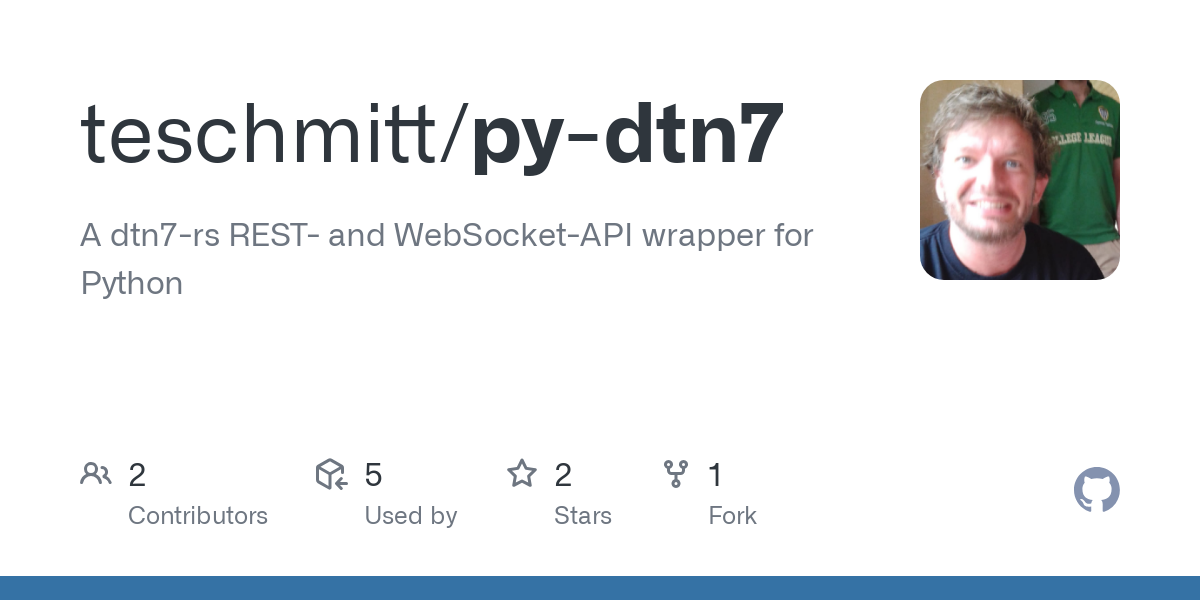Click the Fork label text
1200x600 pixels.
coord(733,516)
